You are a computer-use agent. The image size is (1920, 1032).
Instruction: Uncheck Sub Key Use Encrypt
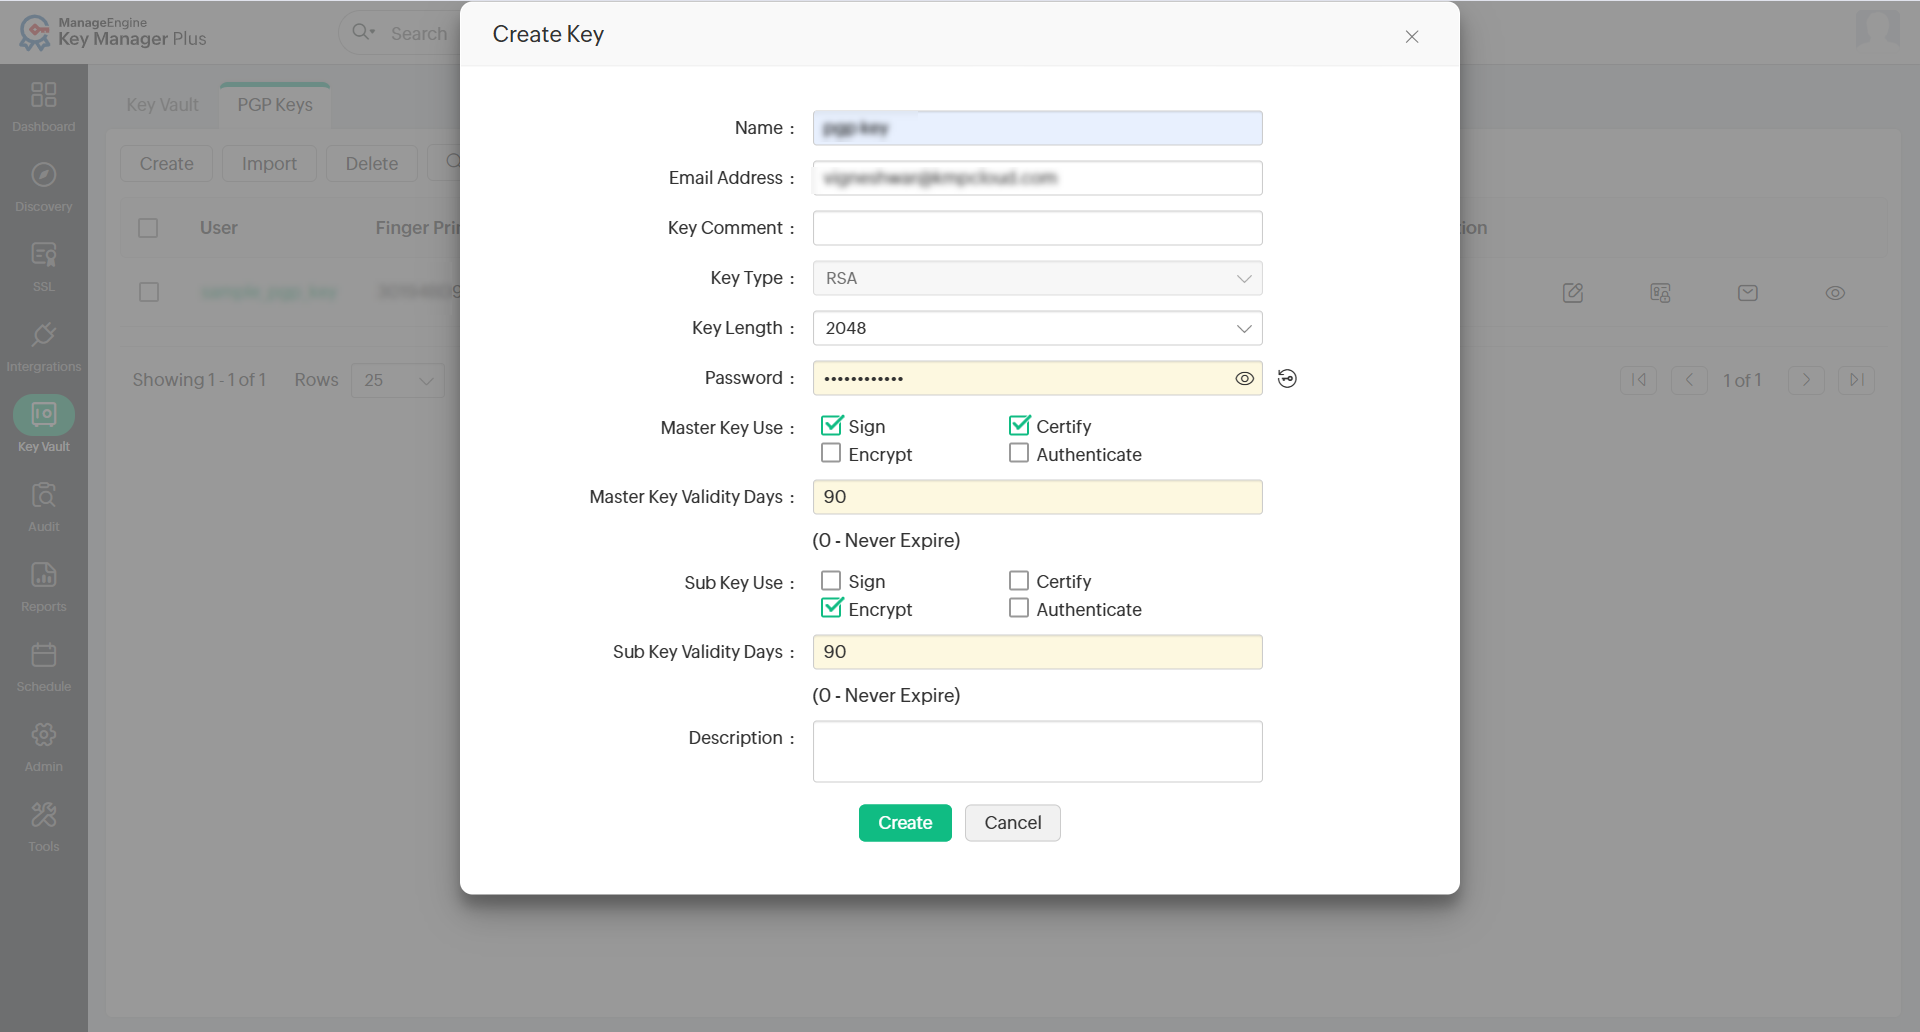click(x=831, y=608)
